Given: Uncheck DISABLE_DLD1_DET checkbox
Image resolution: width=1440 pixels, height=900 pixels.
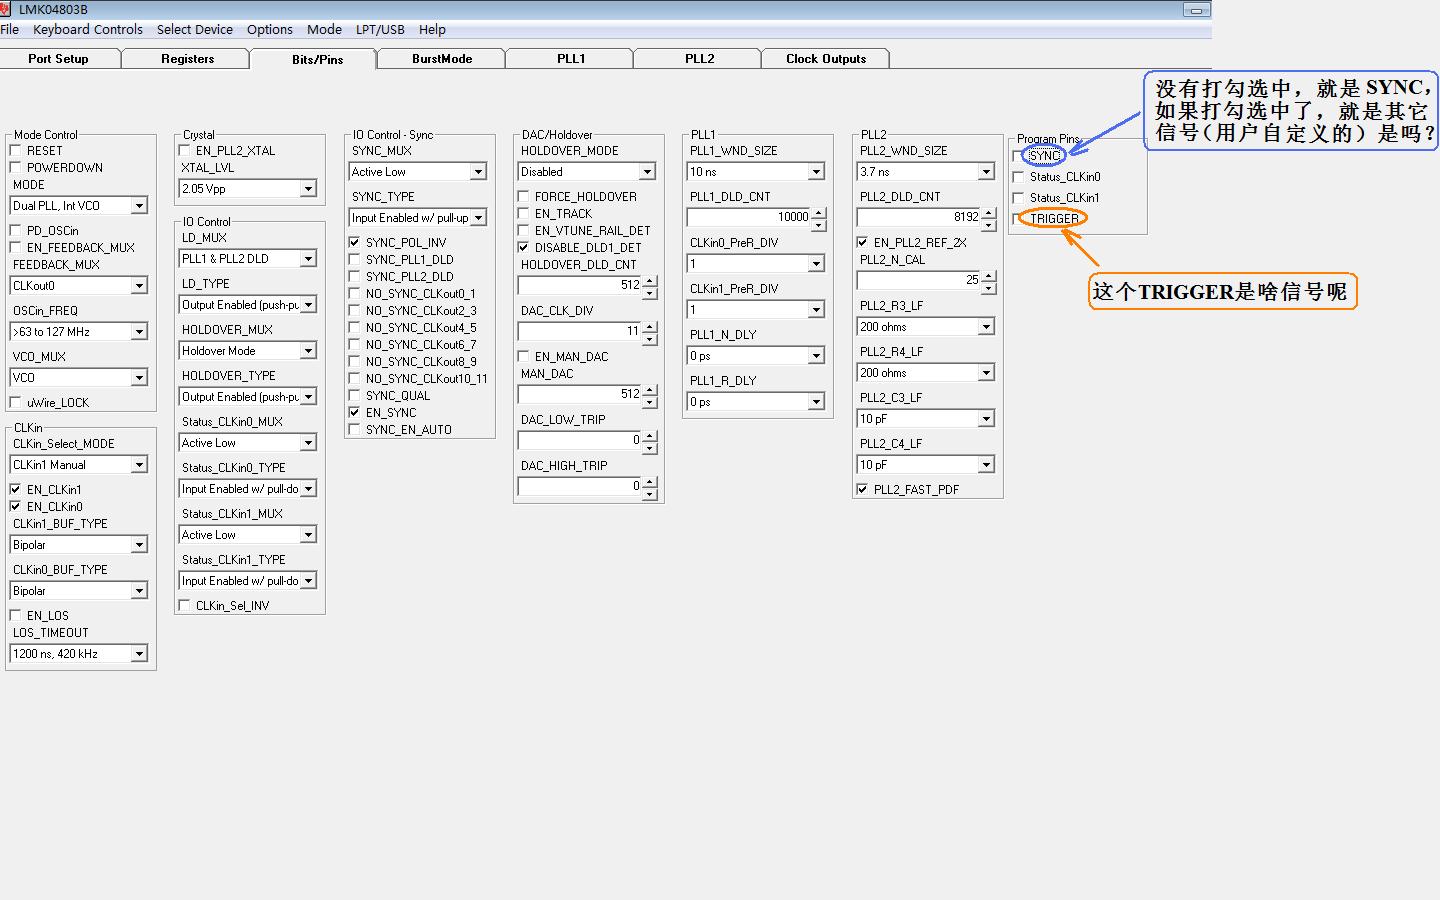Looking at the screenshot, I should 524,248.
